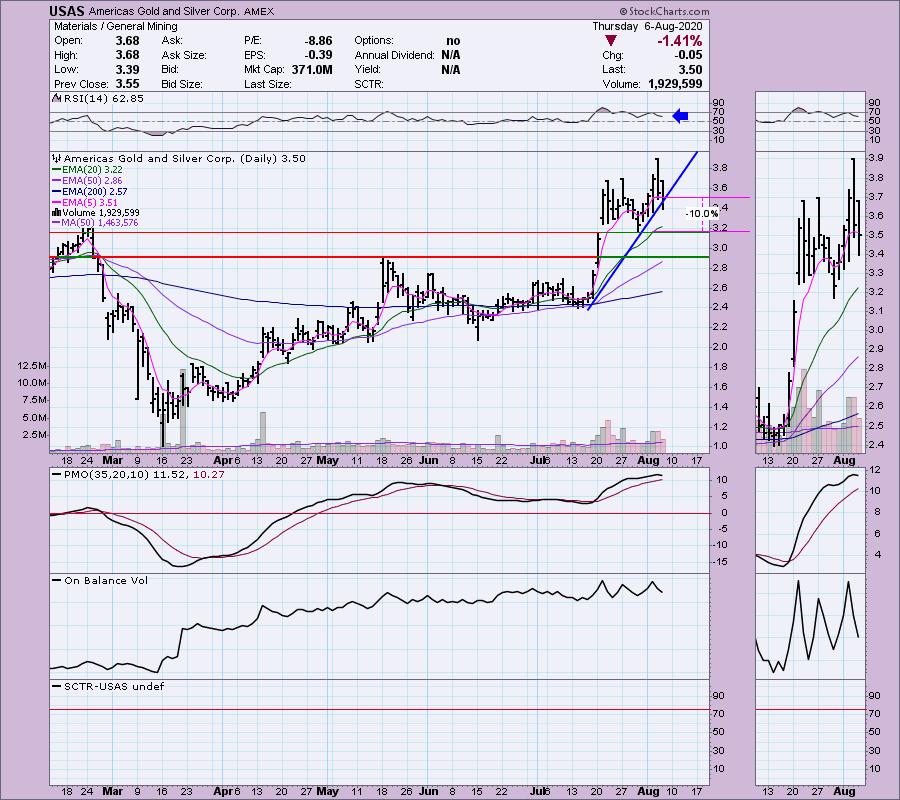This screenshot has width=900, height=800.
Task: Click the Bid Size: label
Action: tap(182, 84)
